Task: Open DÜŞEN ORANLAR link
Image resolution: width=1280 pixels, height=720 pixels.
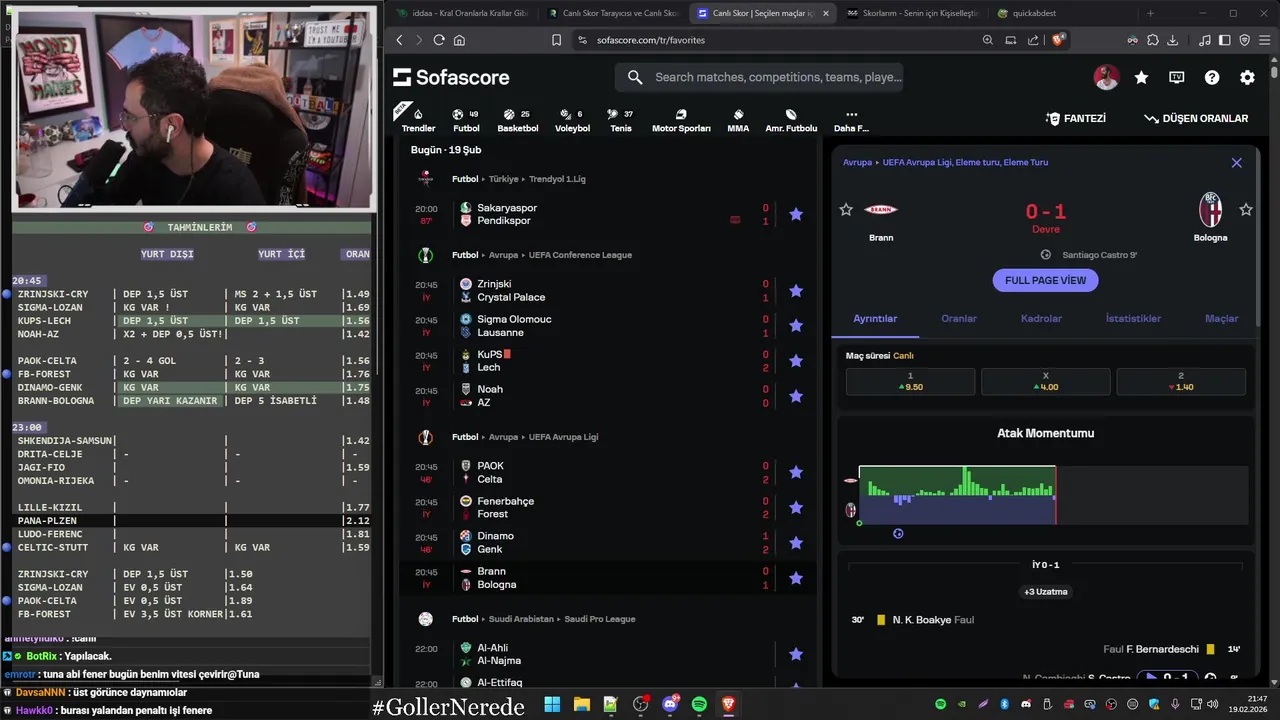Action: click(x=1196, y=118)
